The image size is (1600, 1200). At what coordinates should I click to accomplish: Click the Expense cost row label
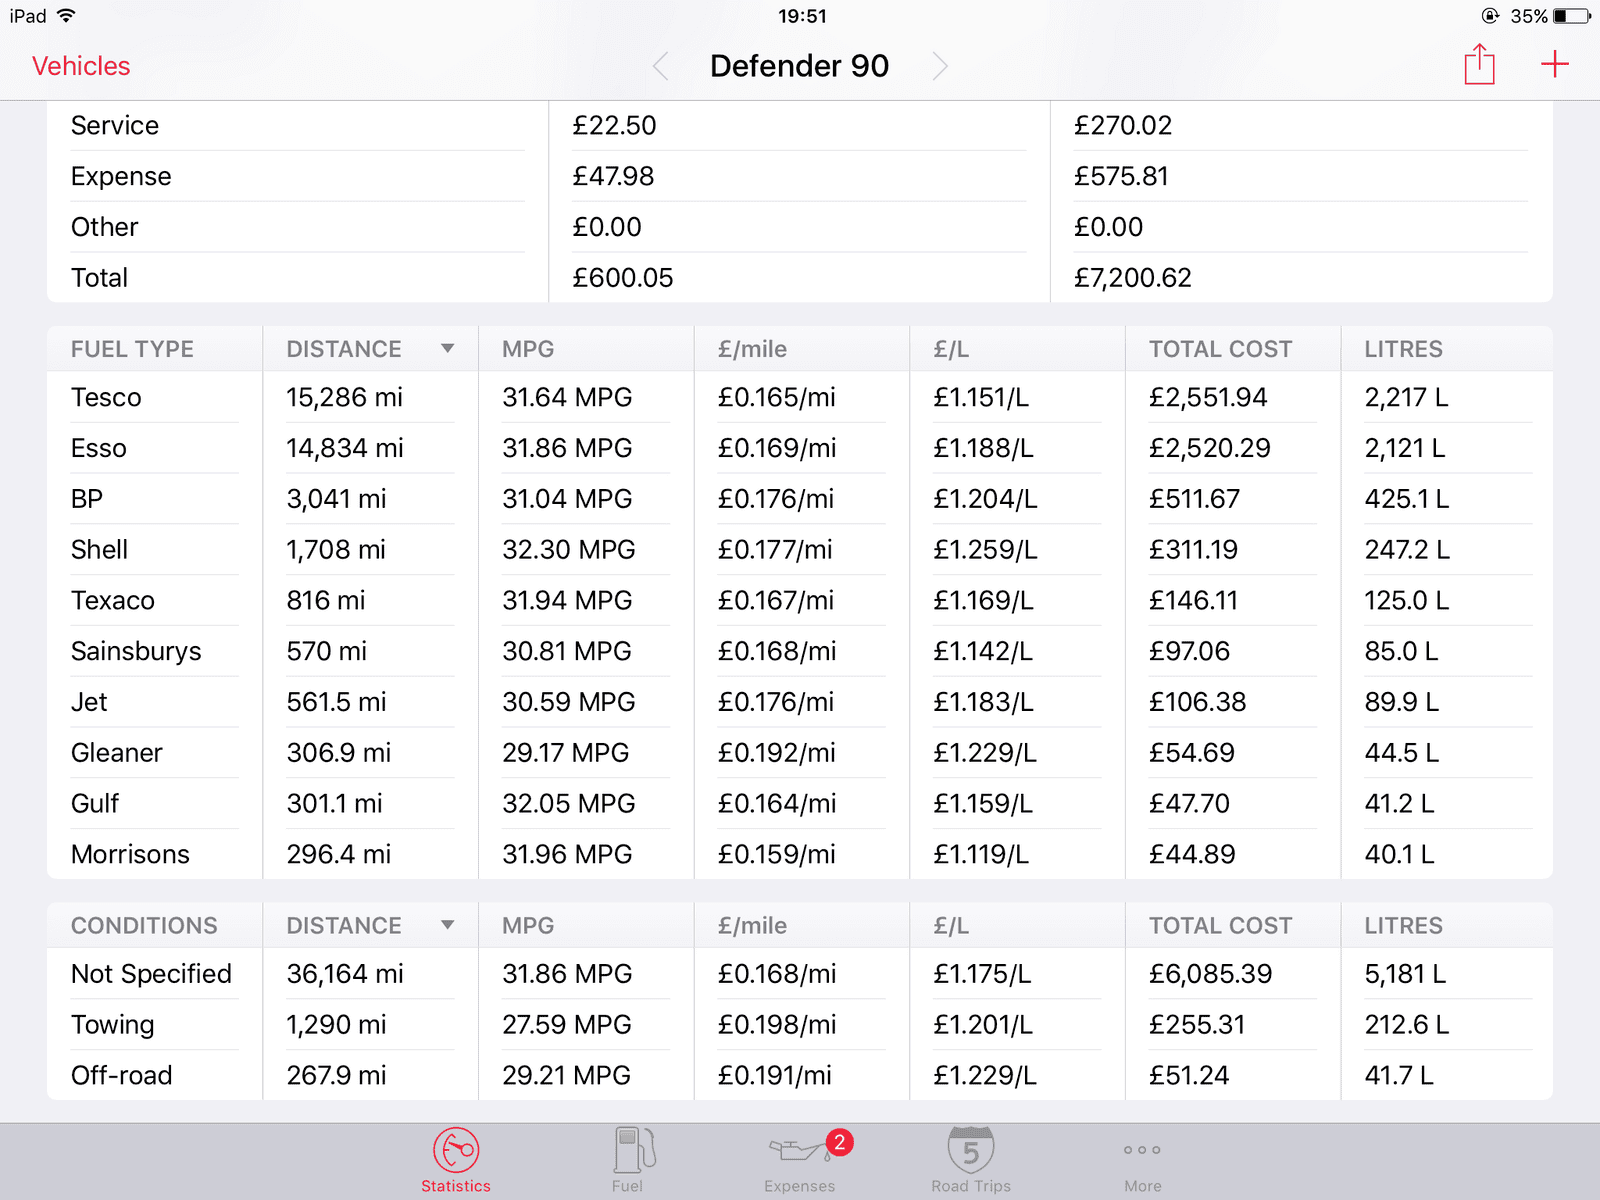pyautogui.click(x=121, y=177)
